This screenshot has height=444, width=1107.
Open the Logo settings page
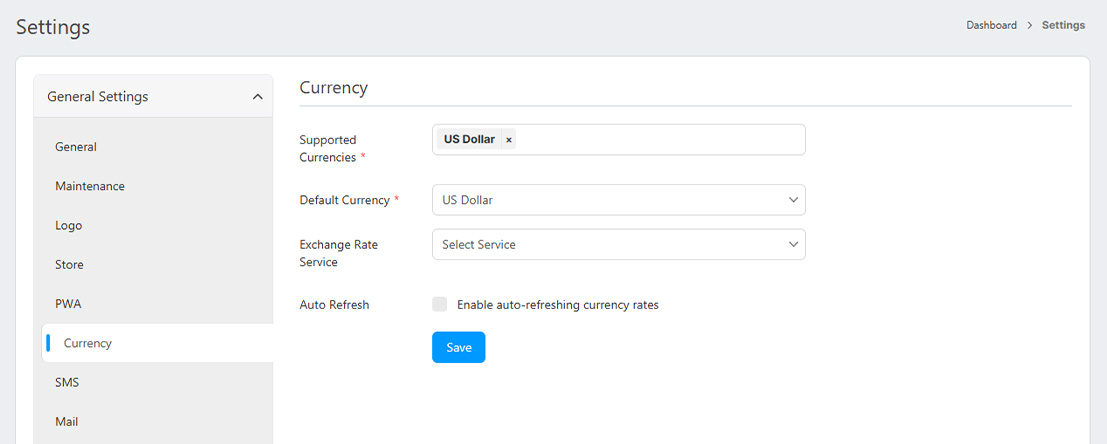click(x=69, y=226)
